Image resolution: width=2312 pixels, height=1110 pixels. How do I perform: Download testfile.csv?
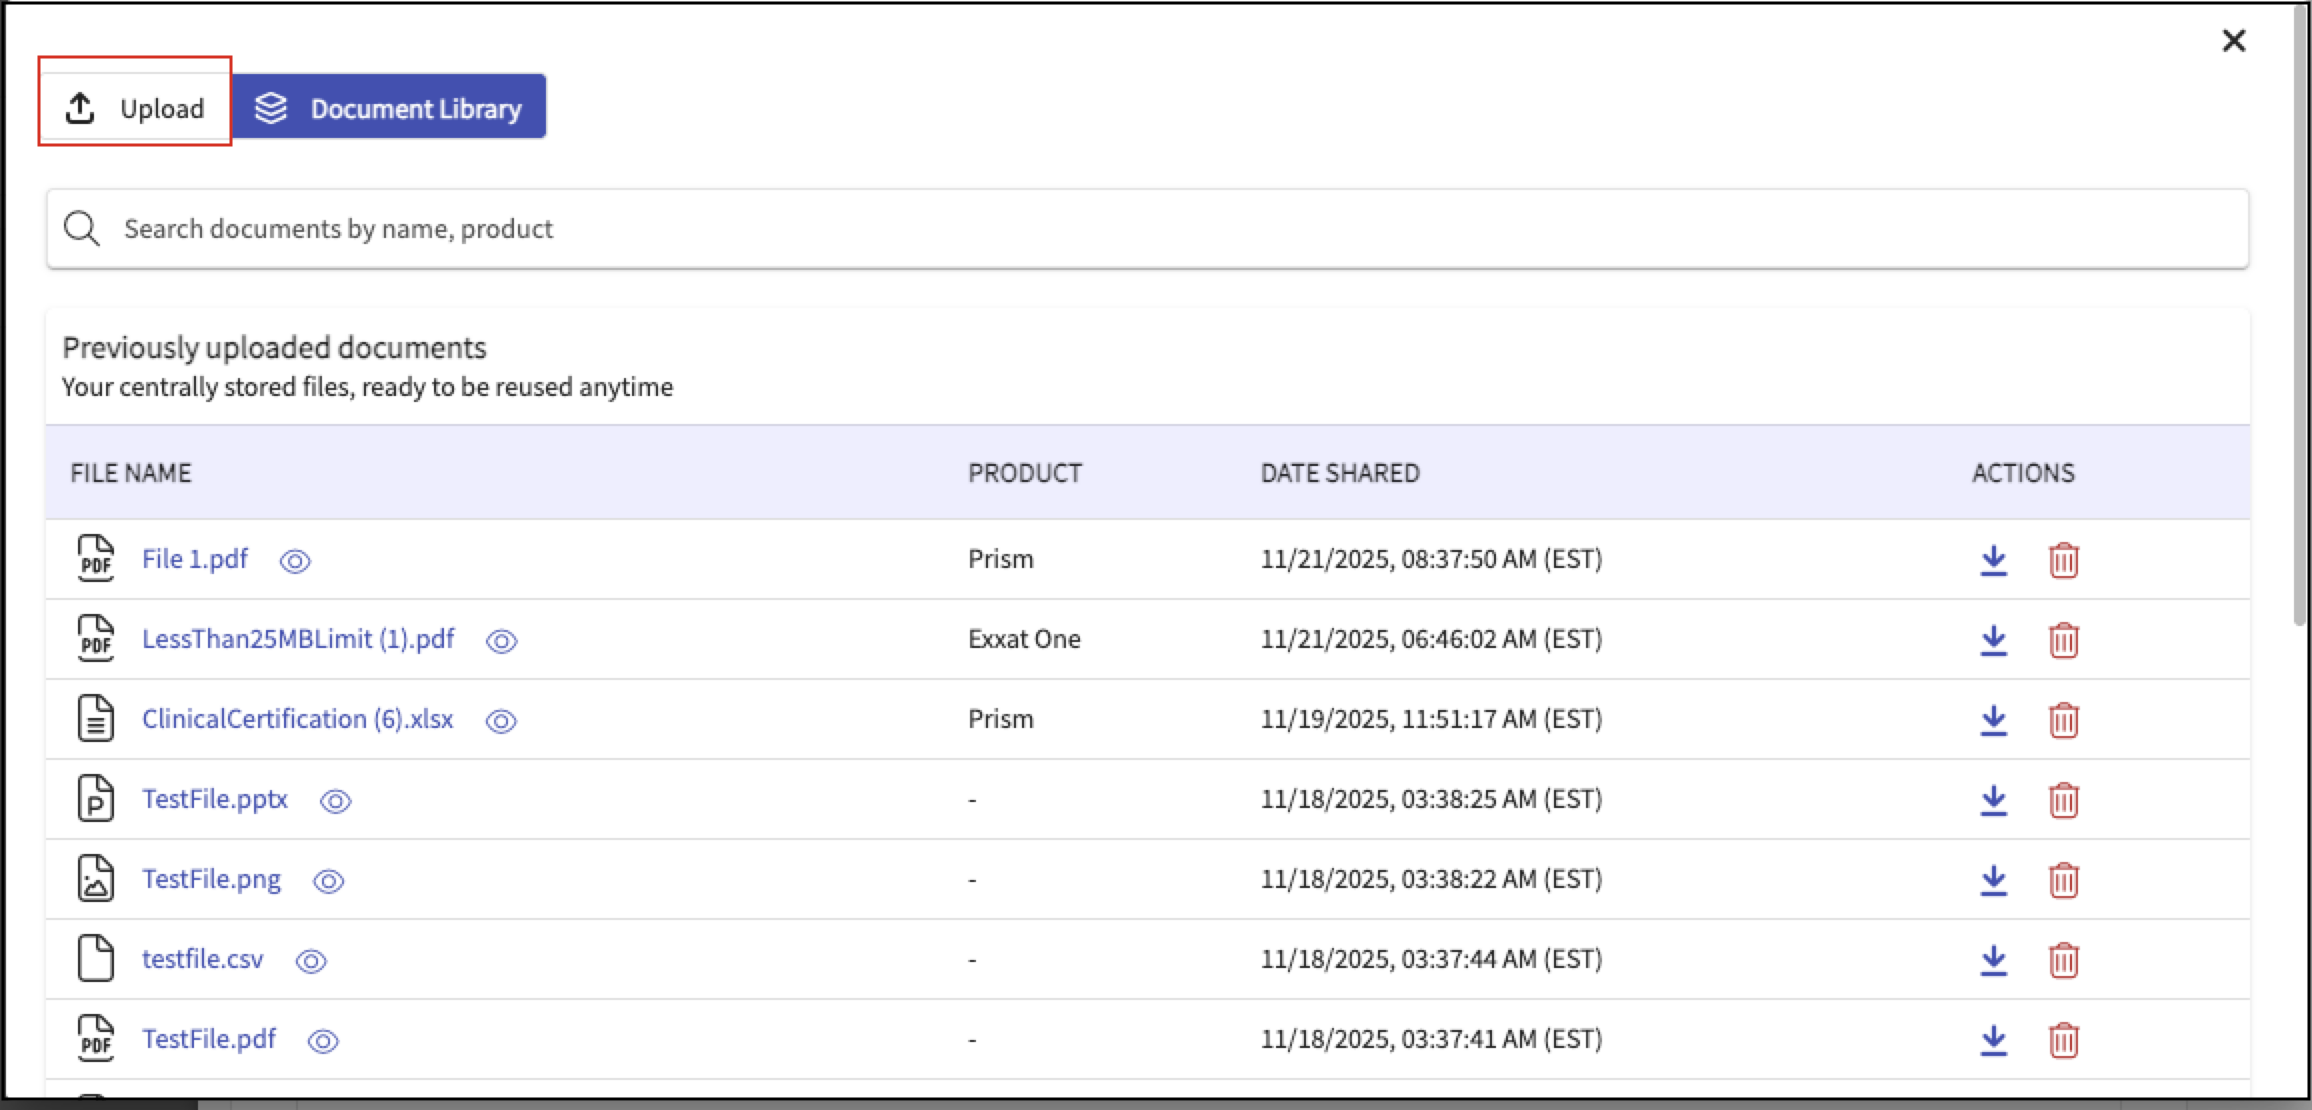(x=1993, y=960)
